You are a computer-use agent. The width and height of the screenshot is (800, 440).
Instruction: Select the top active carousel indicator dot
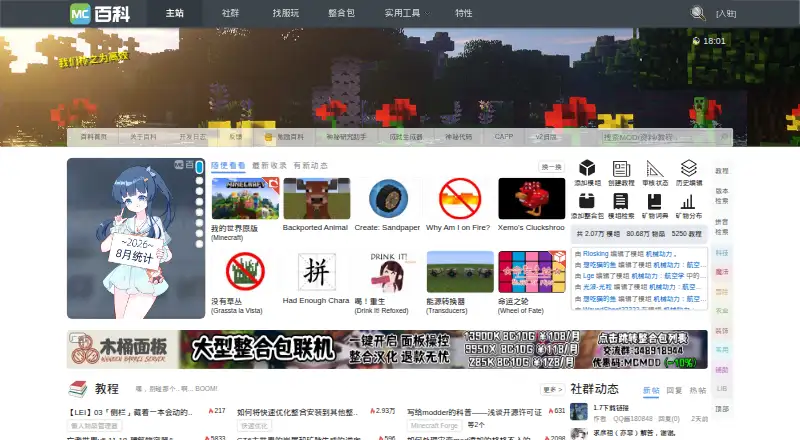pos(199,167)
